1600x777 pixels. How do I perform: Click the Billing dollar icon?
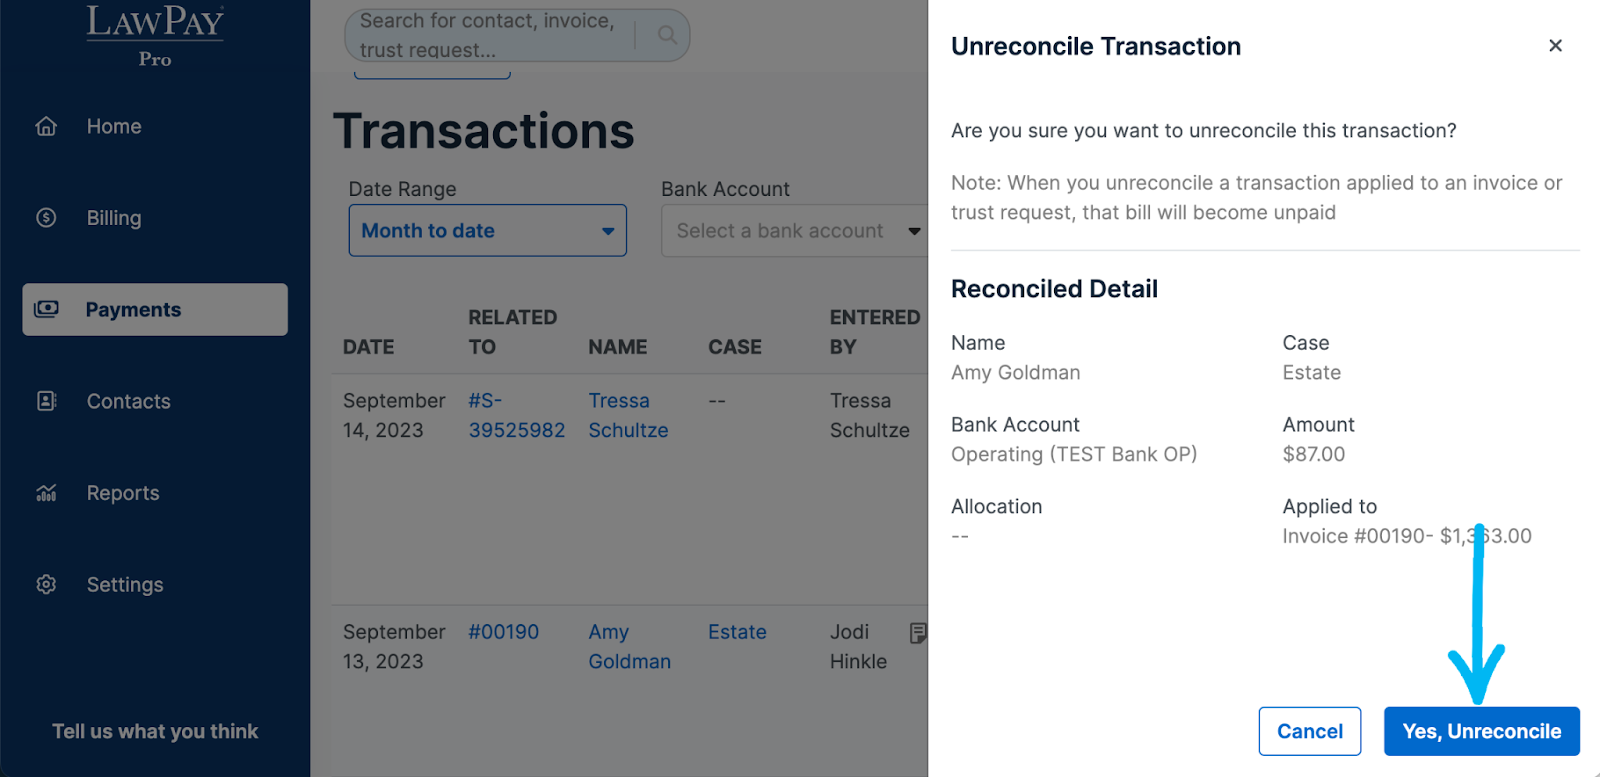pyautogui.click(x=46, y=218)
